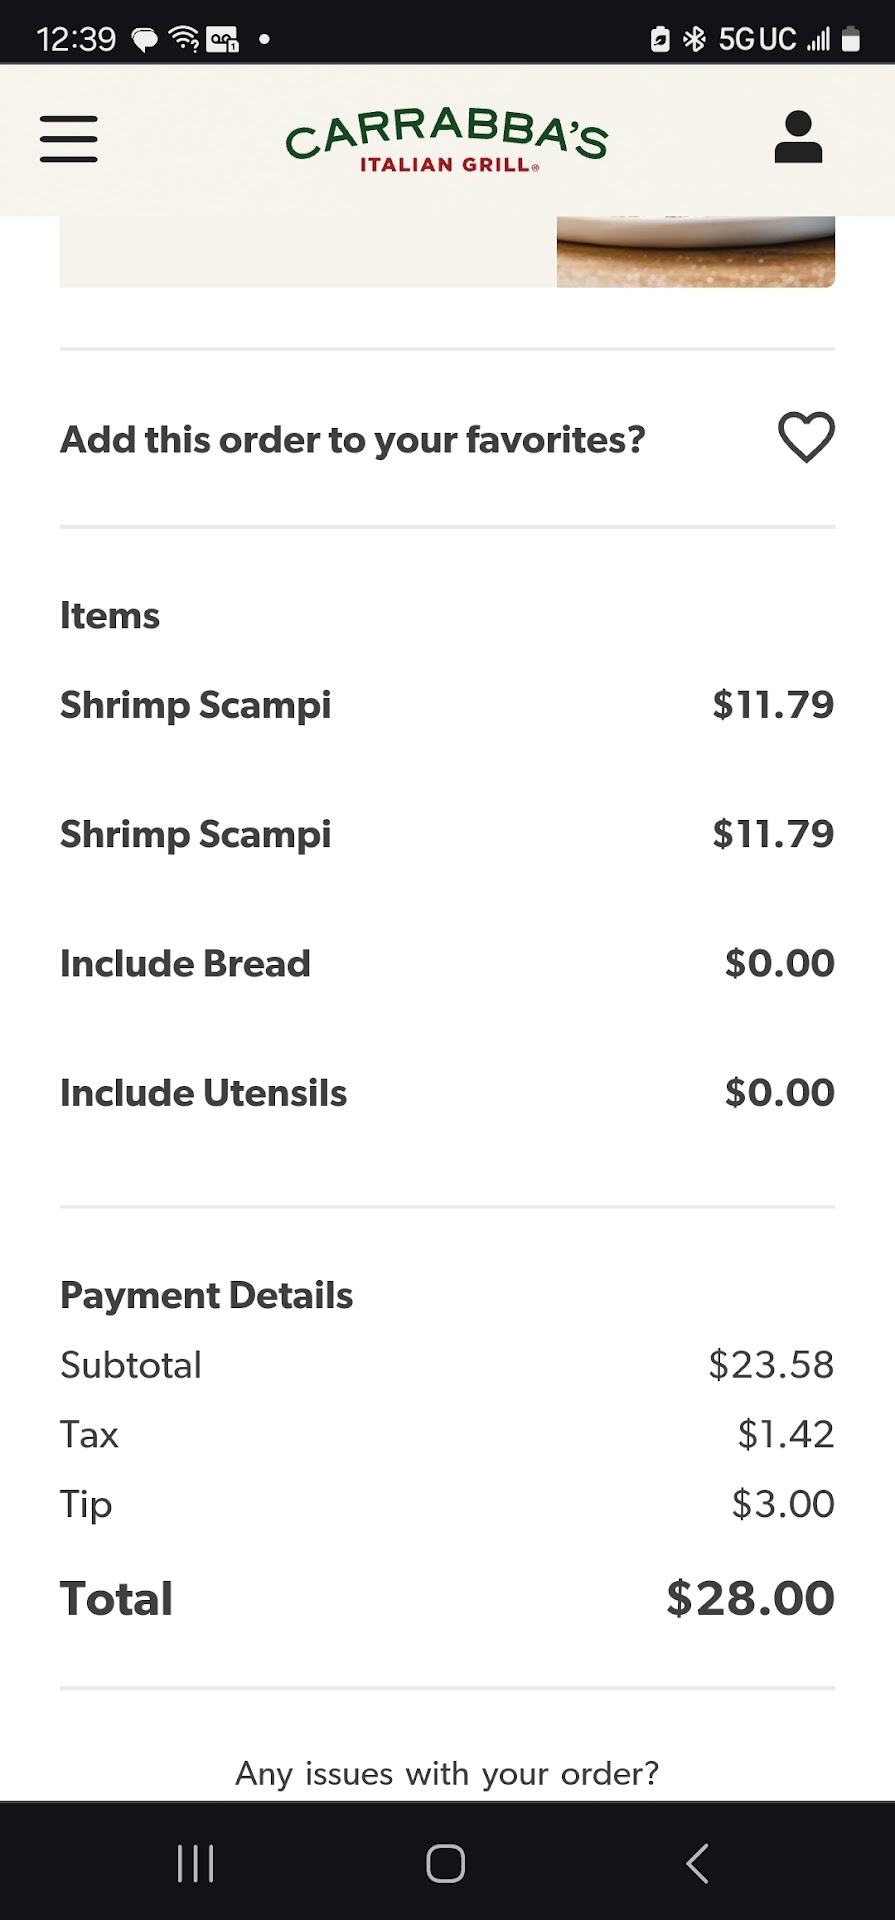Tap the Wi-Fi status bar icon
This screenshot has width=895, height=1920.
click(184, 39)
